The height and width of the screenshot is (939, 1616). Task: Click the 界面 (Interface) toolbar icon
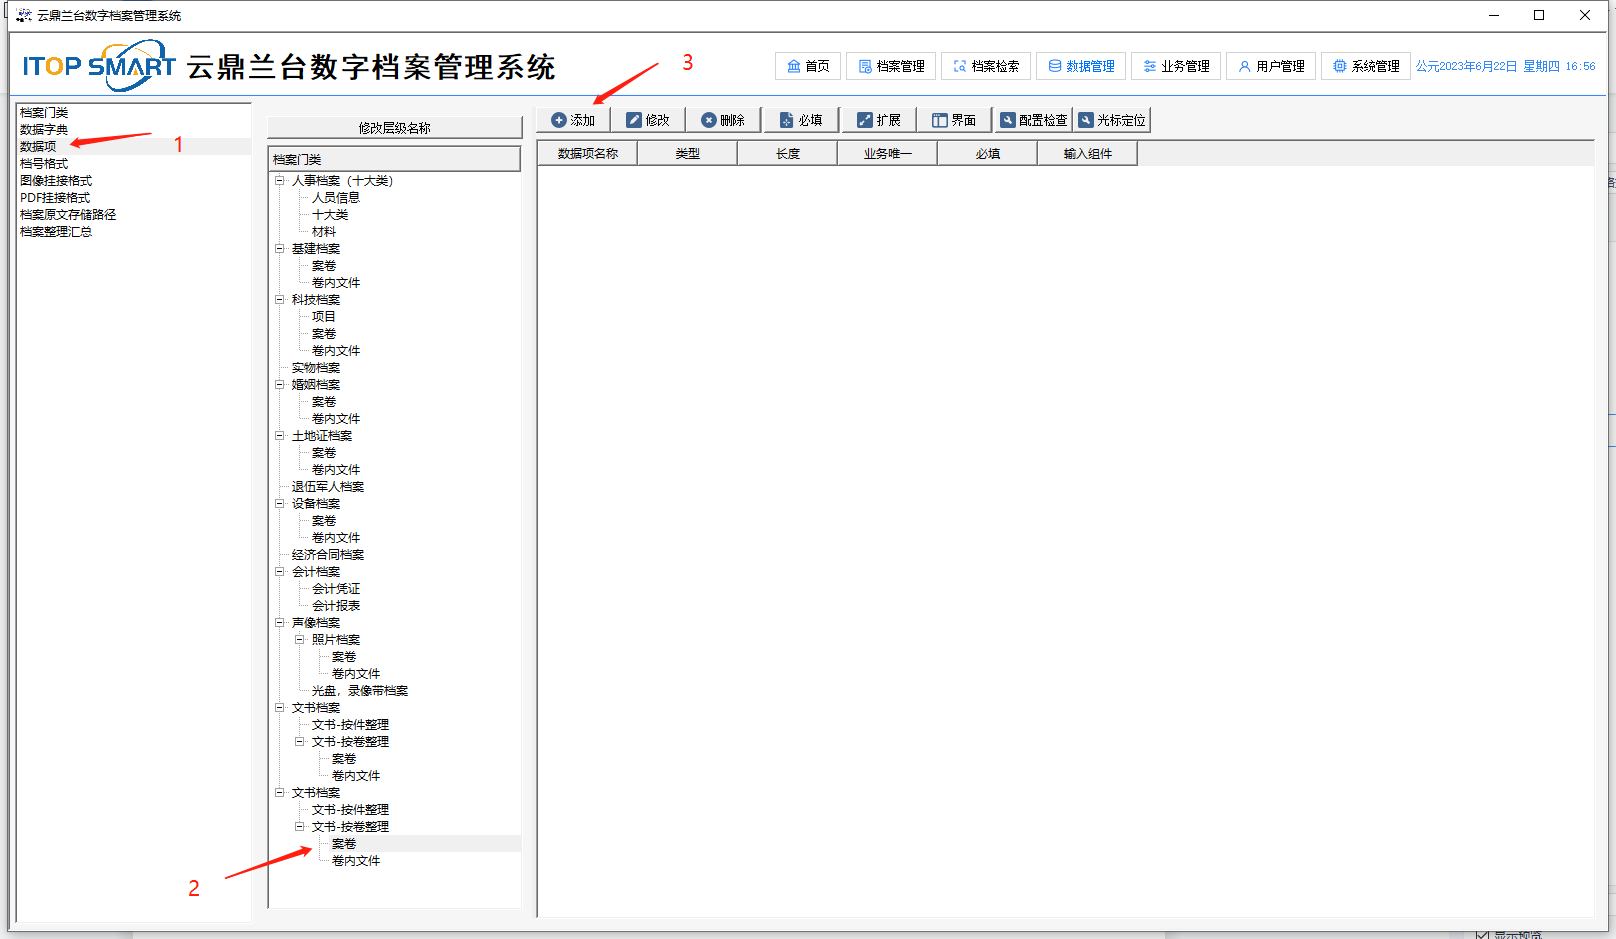[x=940, y=120]
